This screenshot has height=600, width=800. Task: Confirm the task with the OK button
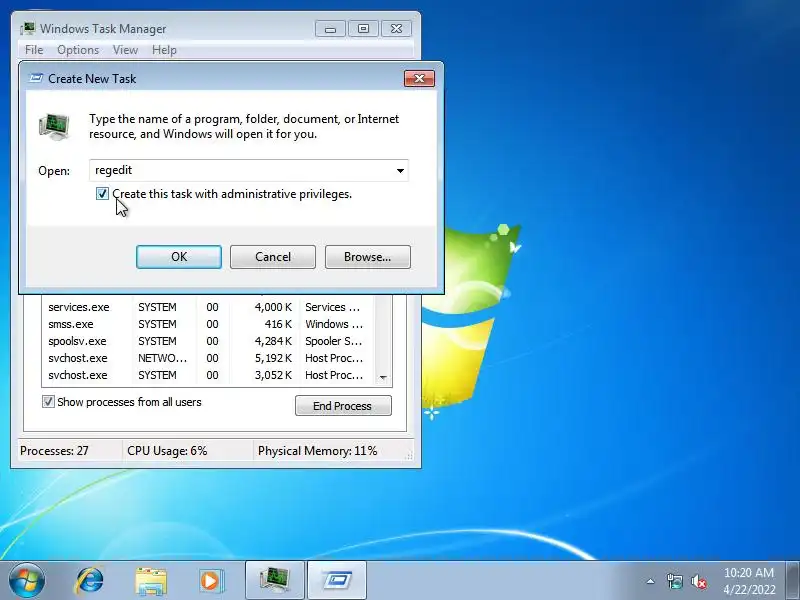[x=179, y=257]
